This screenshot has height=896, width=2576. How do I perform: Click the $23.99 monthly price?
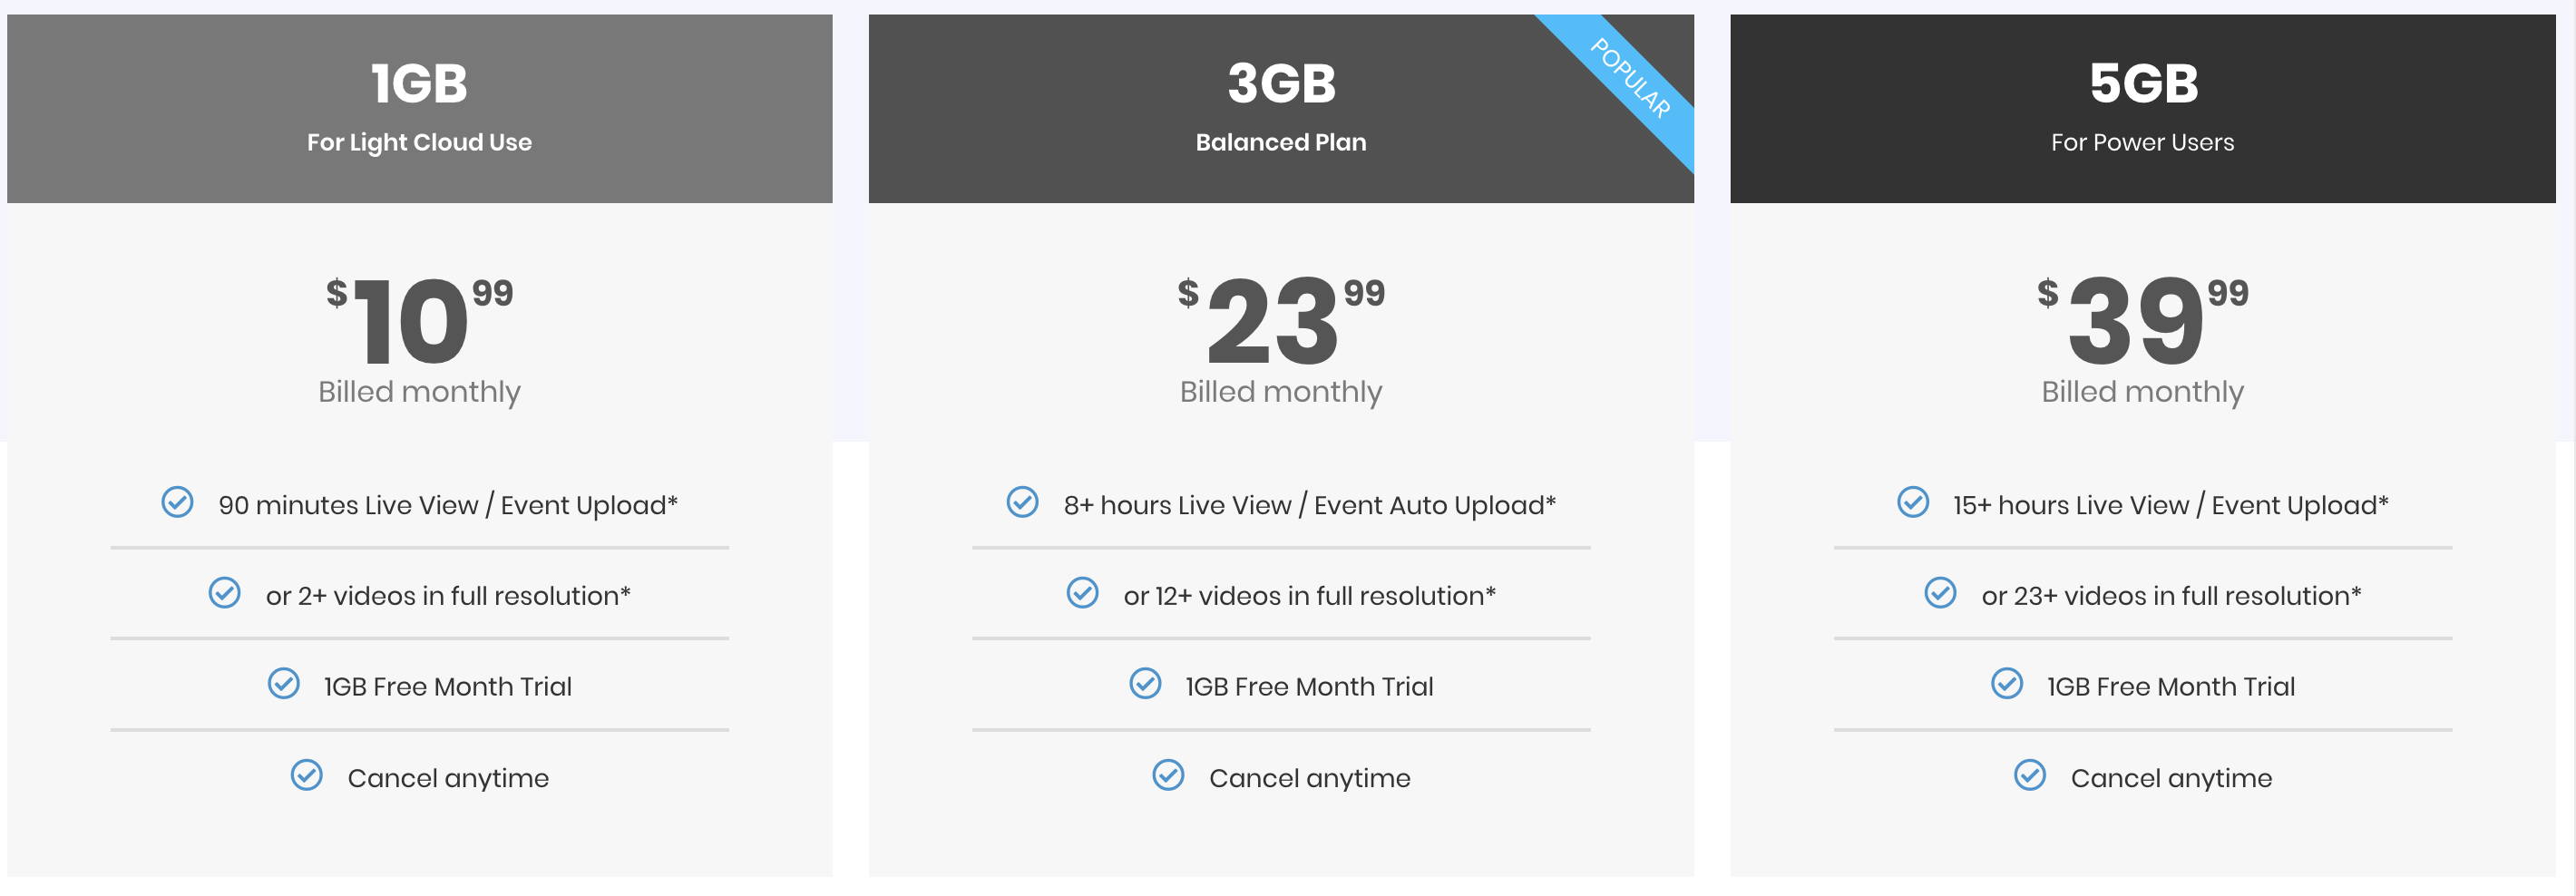click(1281, 320)
